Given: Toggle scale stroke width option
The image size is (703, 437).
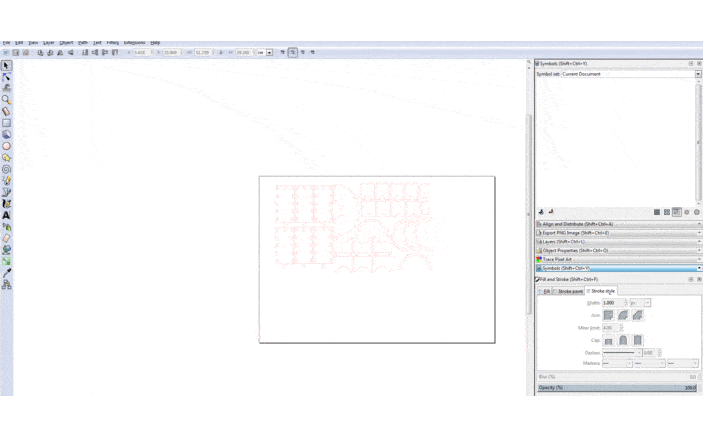Looking at the screenshot, I should (283, 52).
